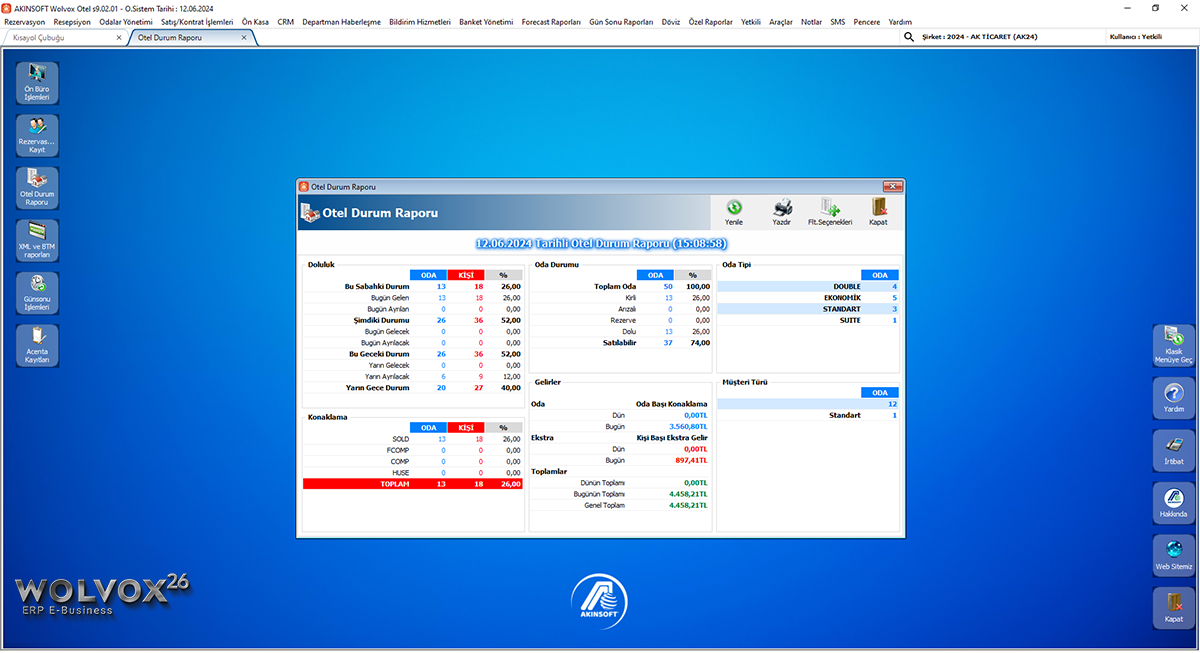Open Acenta Kayıtları sidebar icon

coord(37,345)
